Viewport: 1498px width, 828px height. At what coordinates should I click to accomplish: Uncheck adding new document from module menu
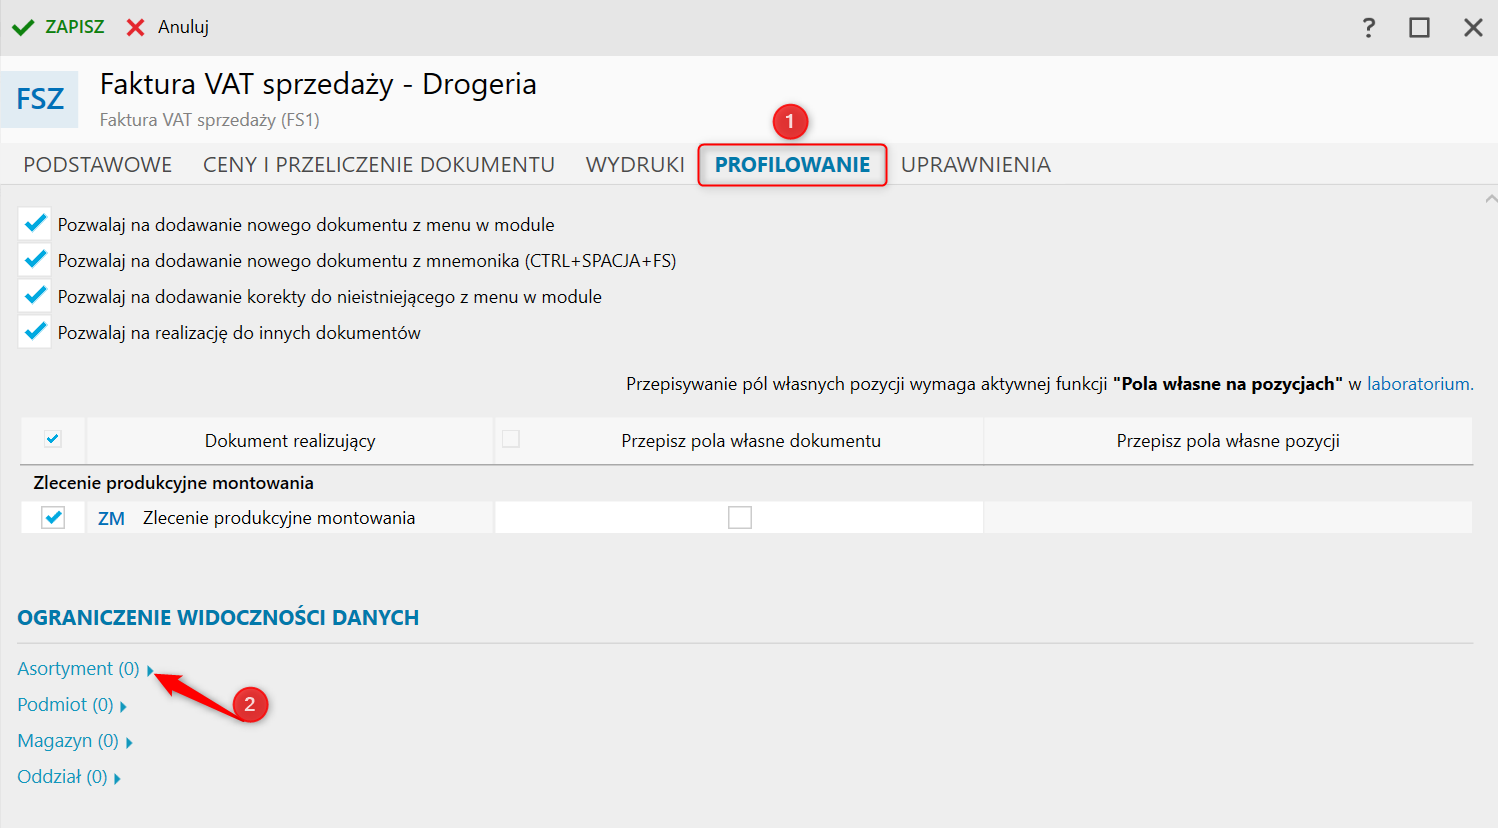point(35,224)
